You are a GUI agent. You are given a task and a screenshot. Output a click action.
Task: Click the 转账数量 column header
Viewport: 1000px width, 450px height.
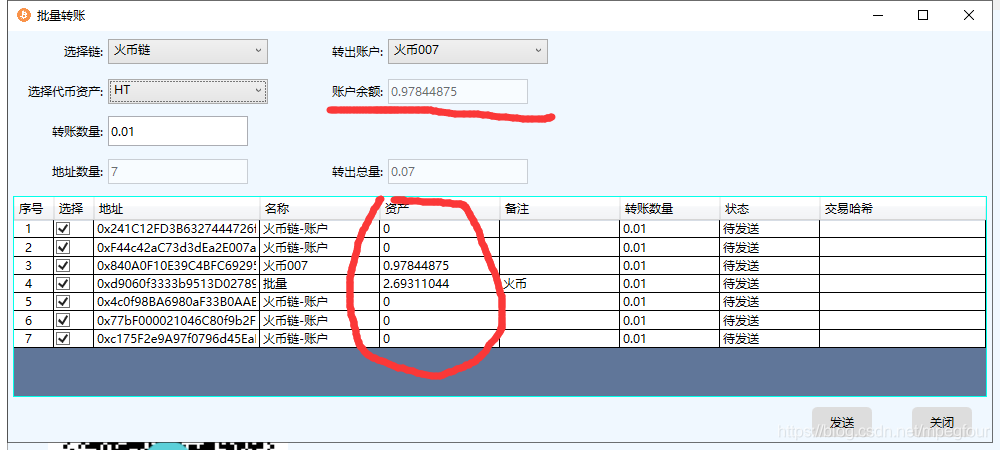669,208
